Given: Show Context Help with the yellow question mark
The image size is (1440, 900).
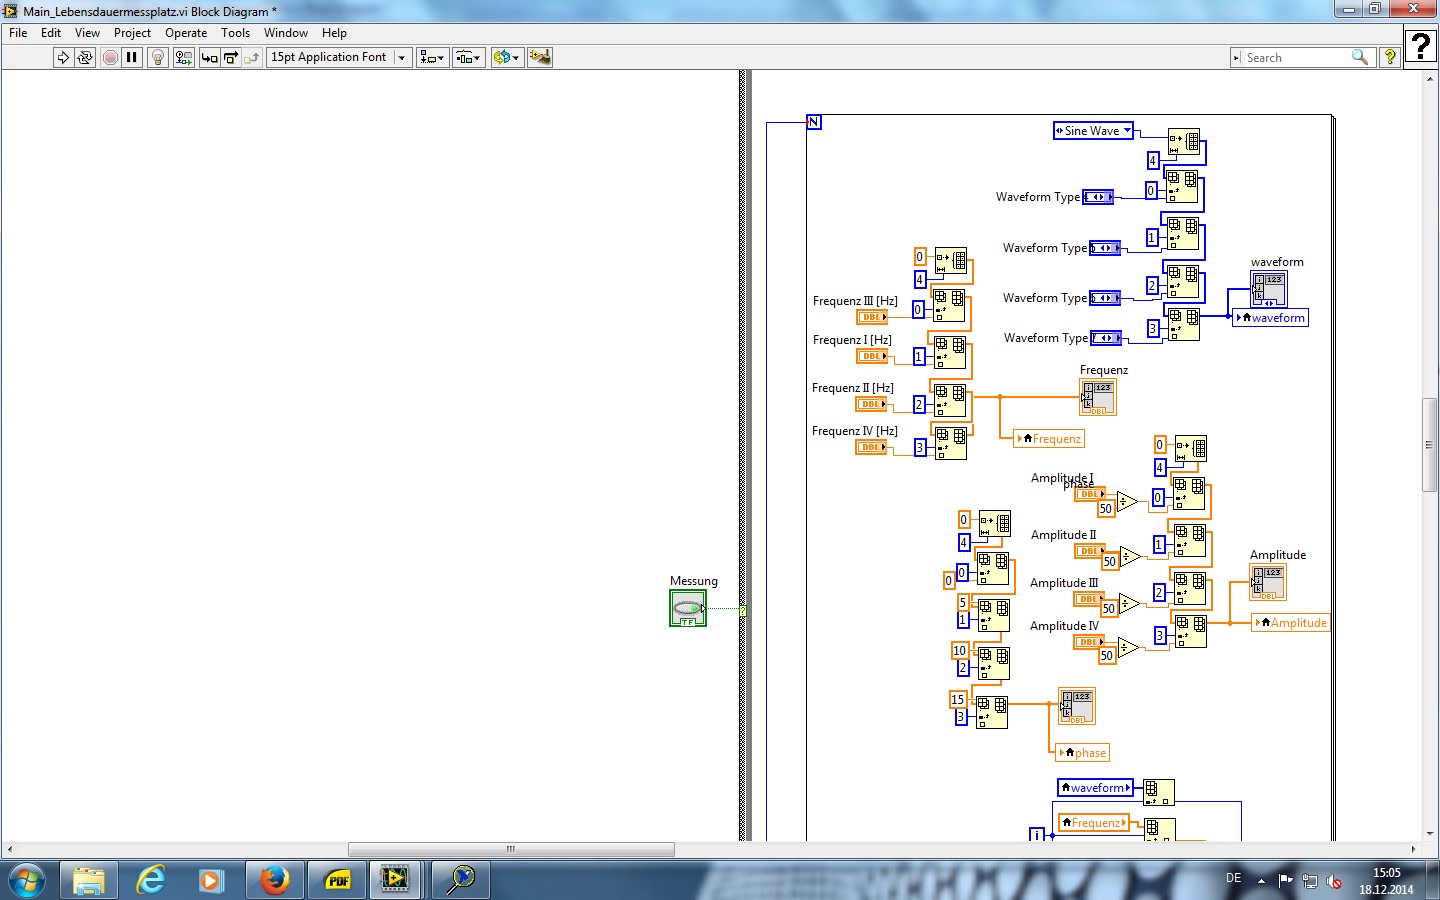Looking at the screenshot, I should coord(1389,58).
